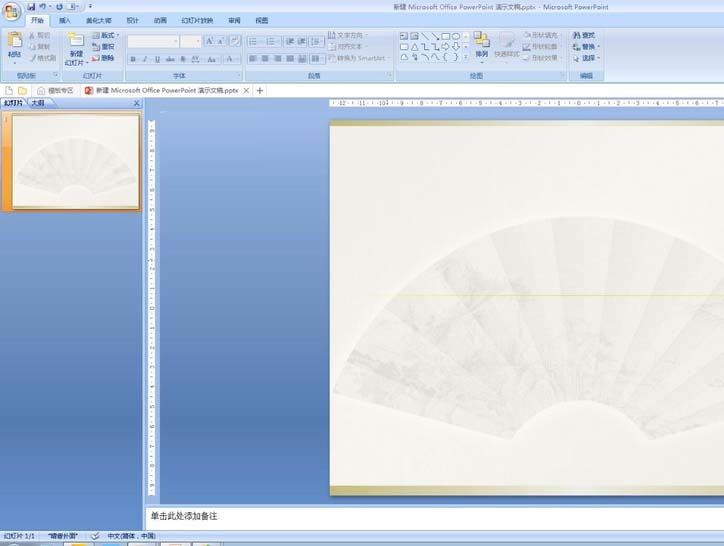
Task: Choose the isosceles triangle shape
Action: [x=415, y=47]
